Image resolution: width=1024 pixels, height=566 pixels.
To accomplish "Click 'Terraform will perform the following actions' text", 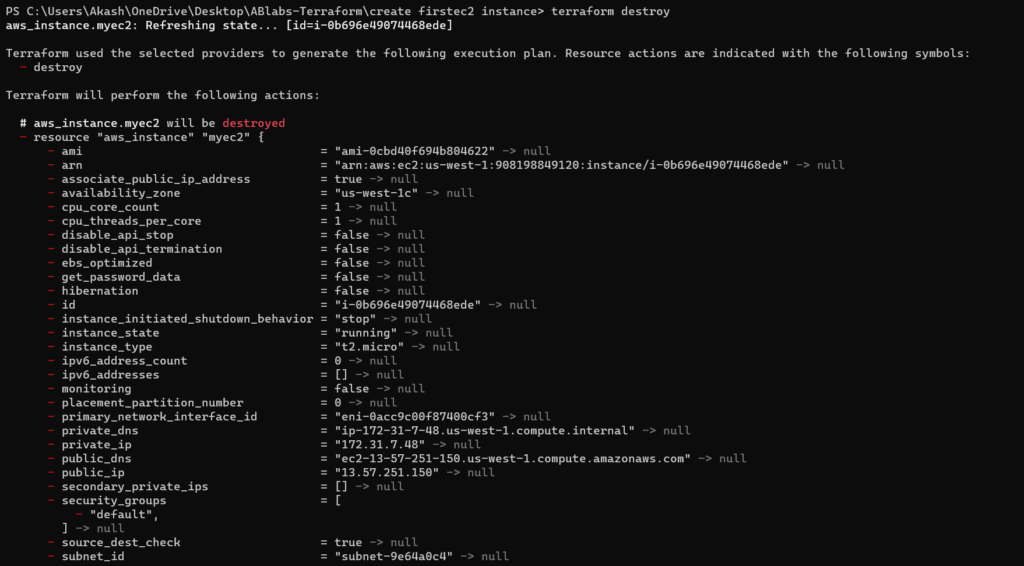I will pyautogui.click(x=163, y=95).
